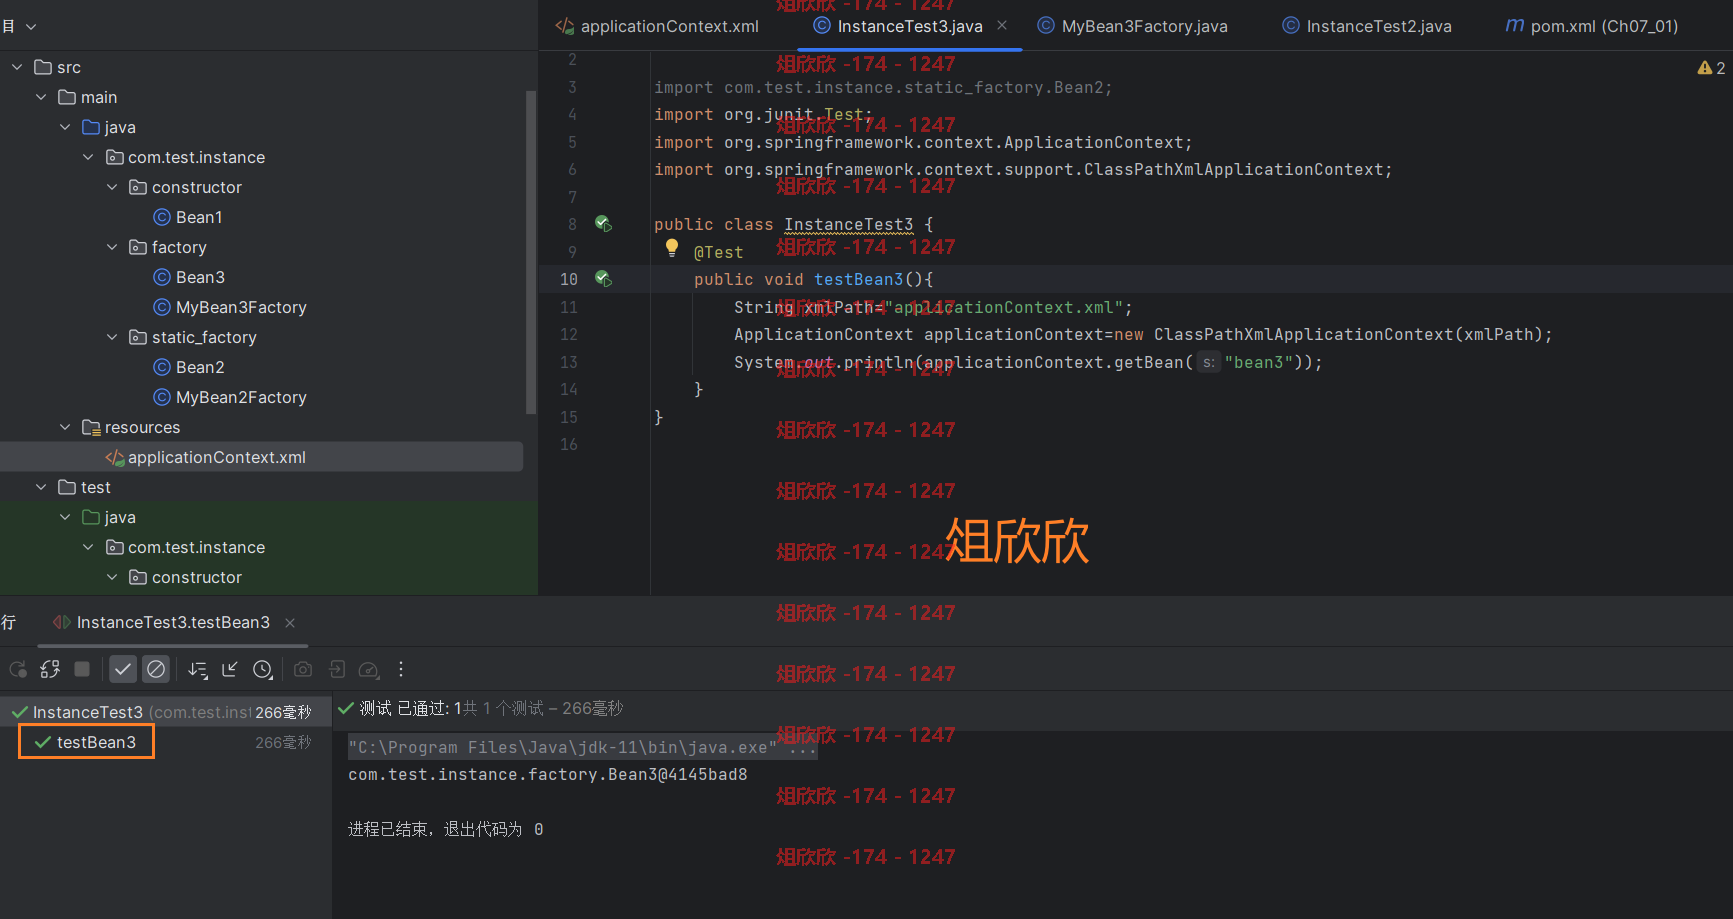Viewport: 1733px width, 919px height.
Task: Click the yellow lightbulb intention icon
Action: pyautogui.click(x=672, y=247)
